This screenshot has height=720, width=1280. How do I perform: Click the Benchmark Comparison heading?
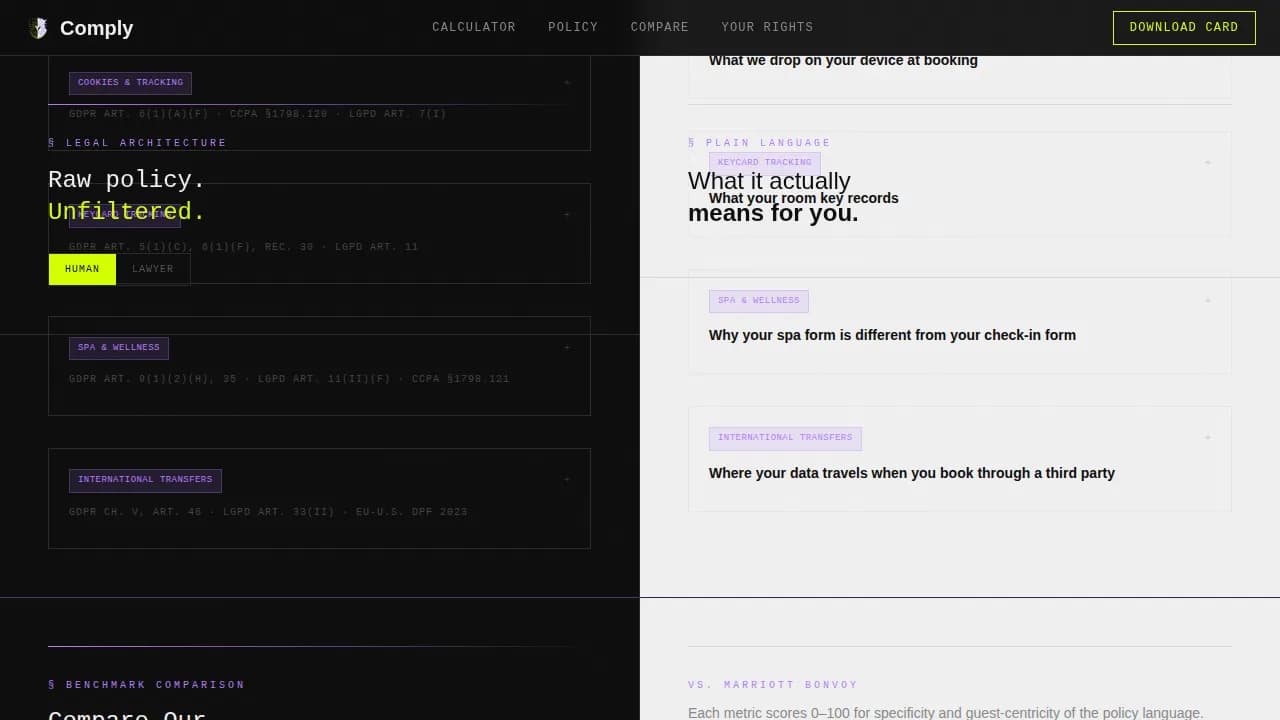click(146, 684)
